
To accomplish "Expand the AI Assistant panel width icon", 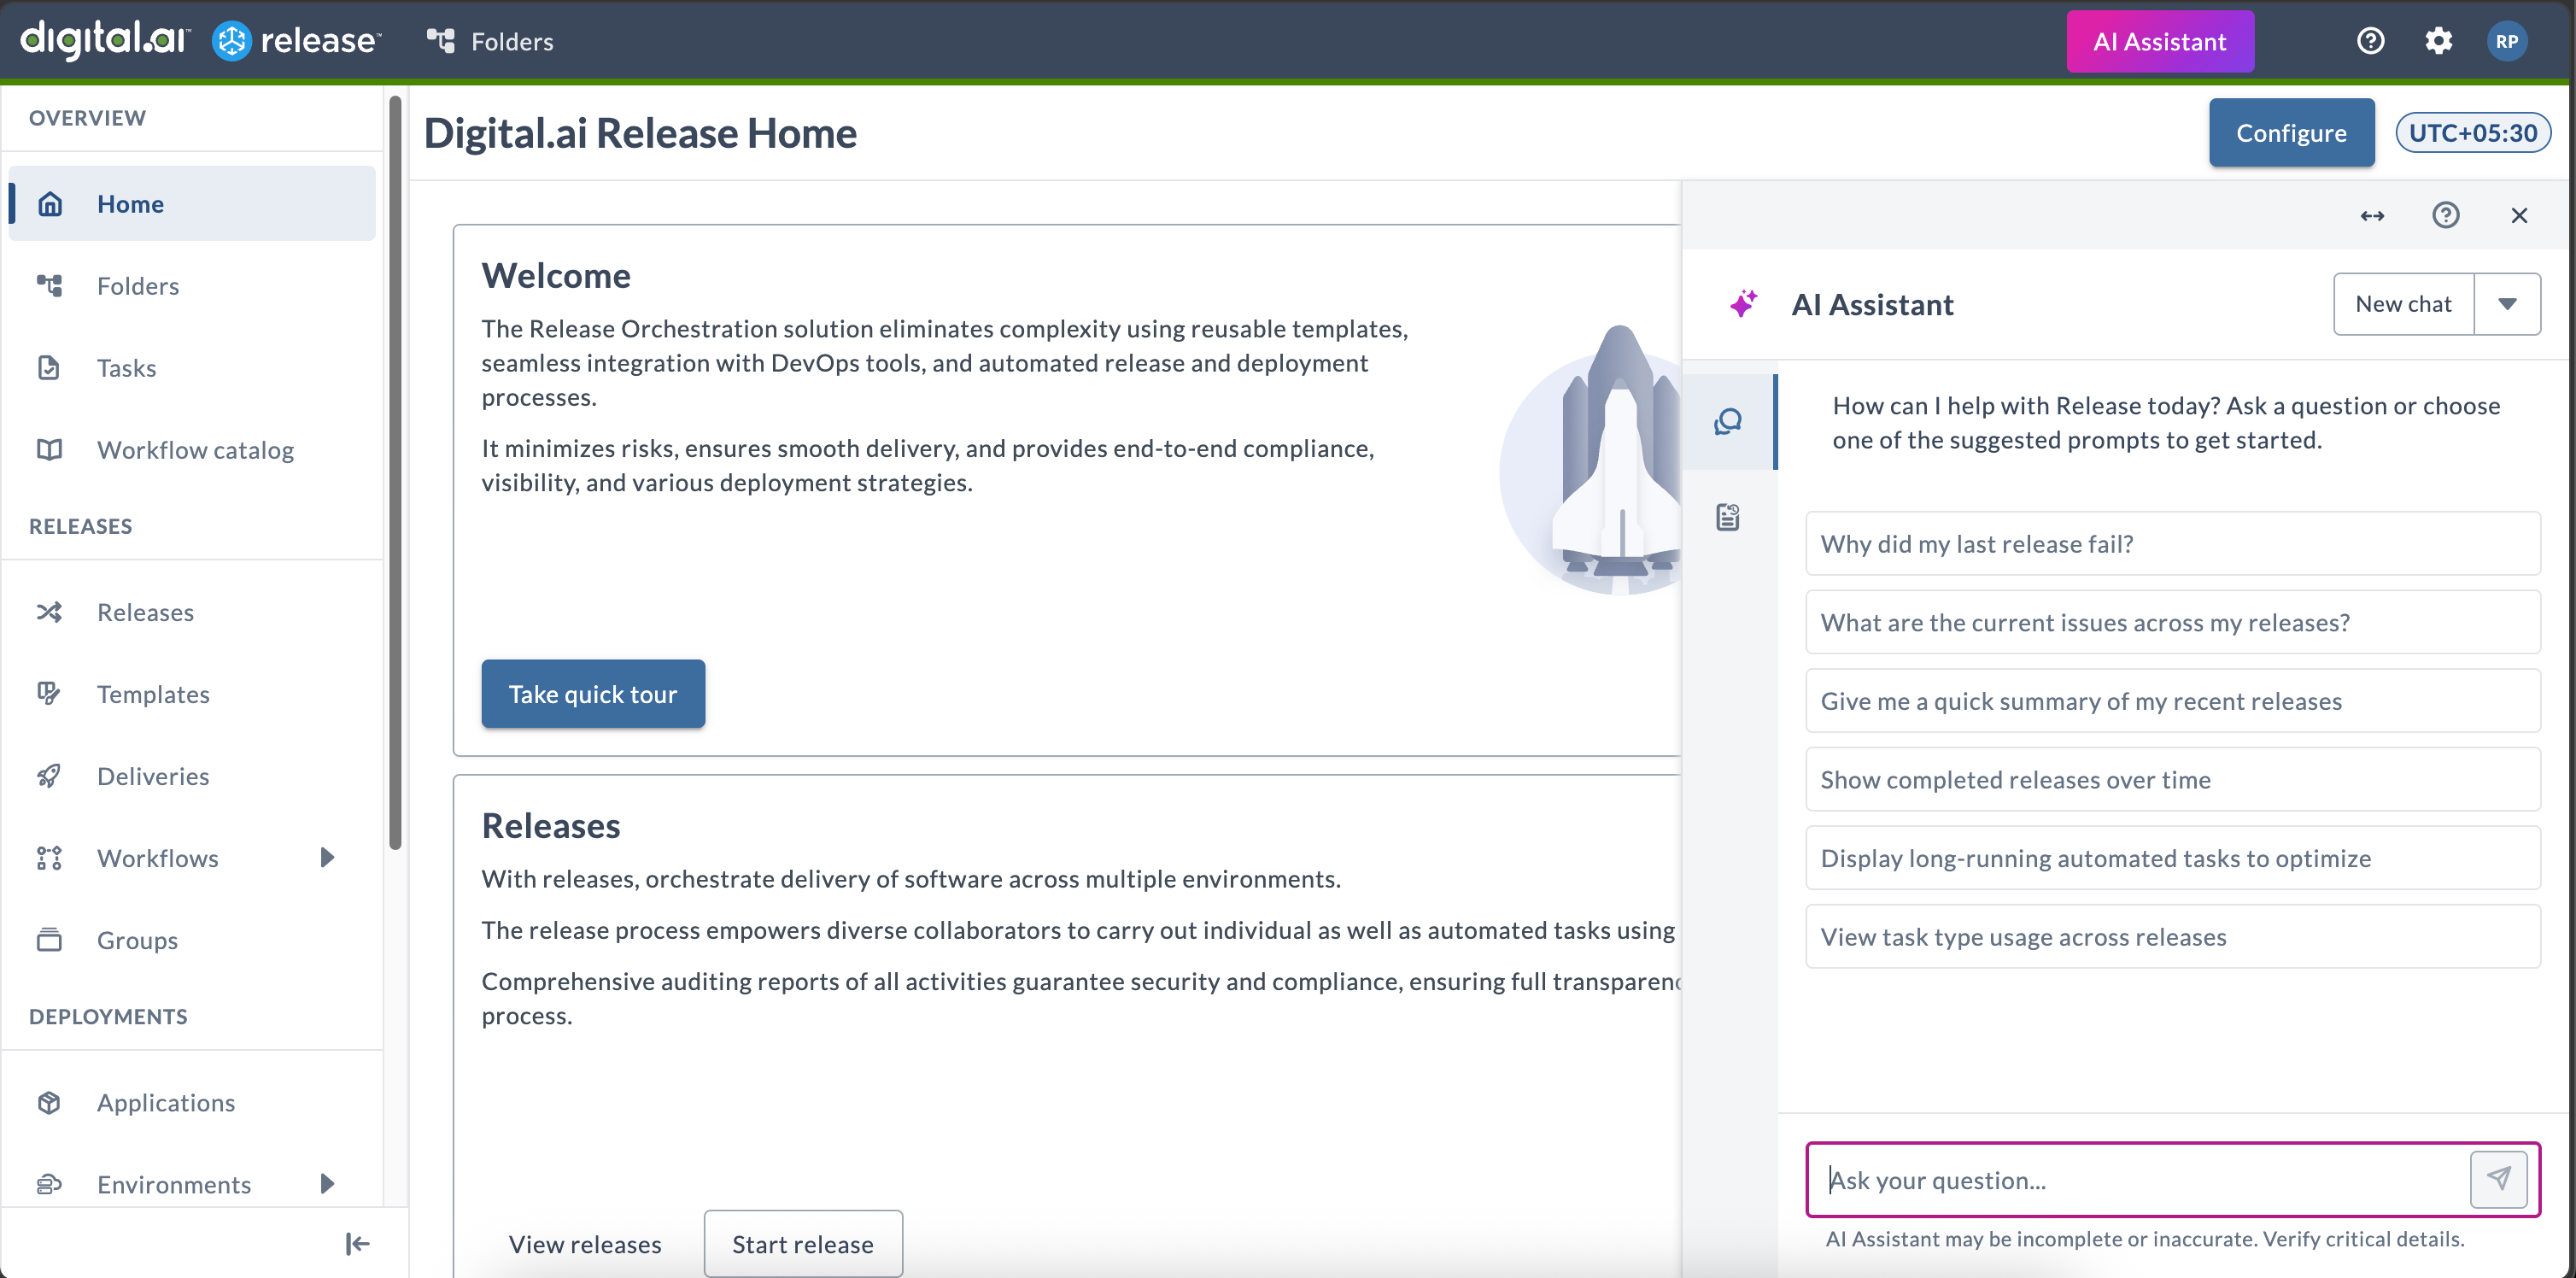I will [x=2372, y=215].
